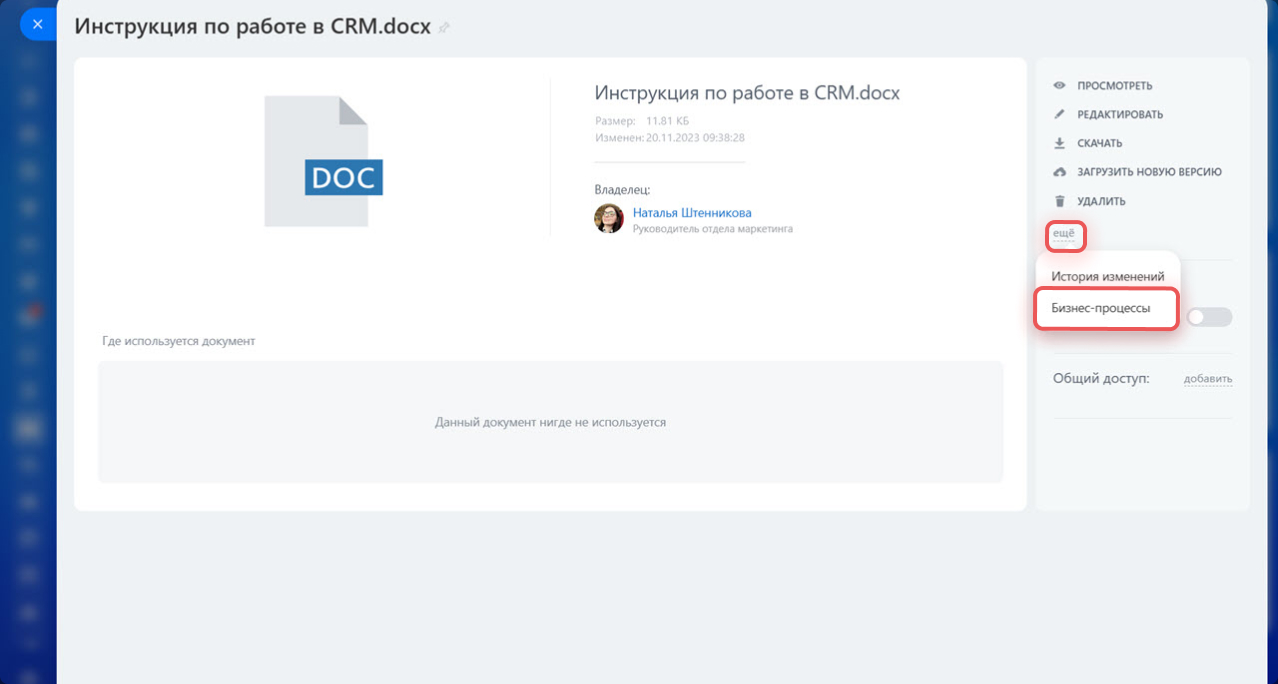Close the document panel with the X button
Viewport: 1278px width, 684px height.
point(37,24)
